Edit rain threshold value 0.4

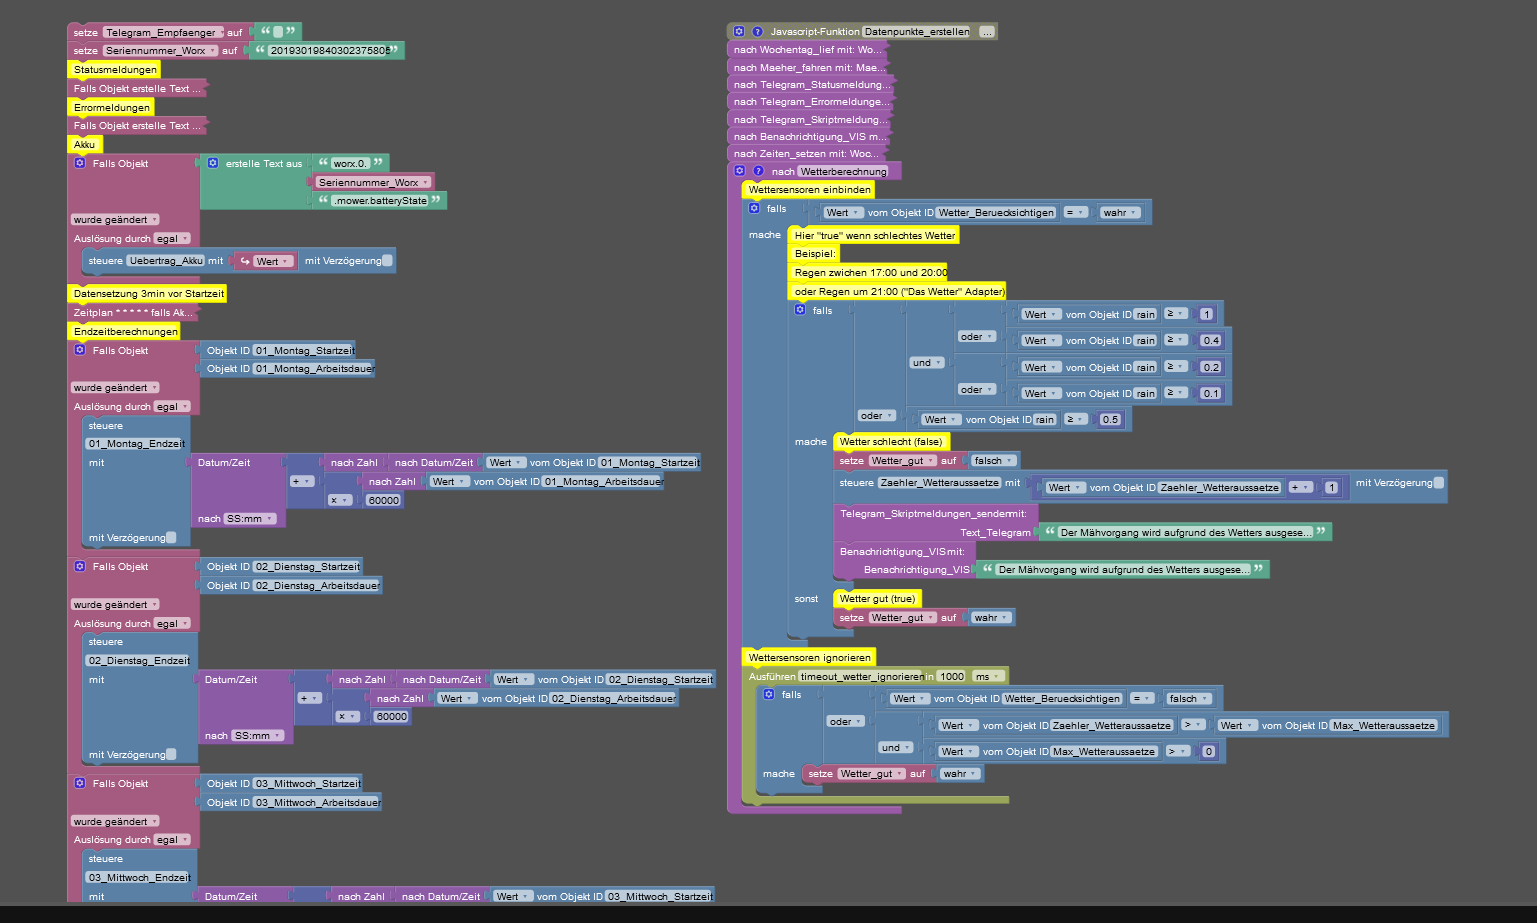(x=1211, y=341)
